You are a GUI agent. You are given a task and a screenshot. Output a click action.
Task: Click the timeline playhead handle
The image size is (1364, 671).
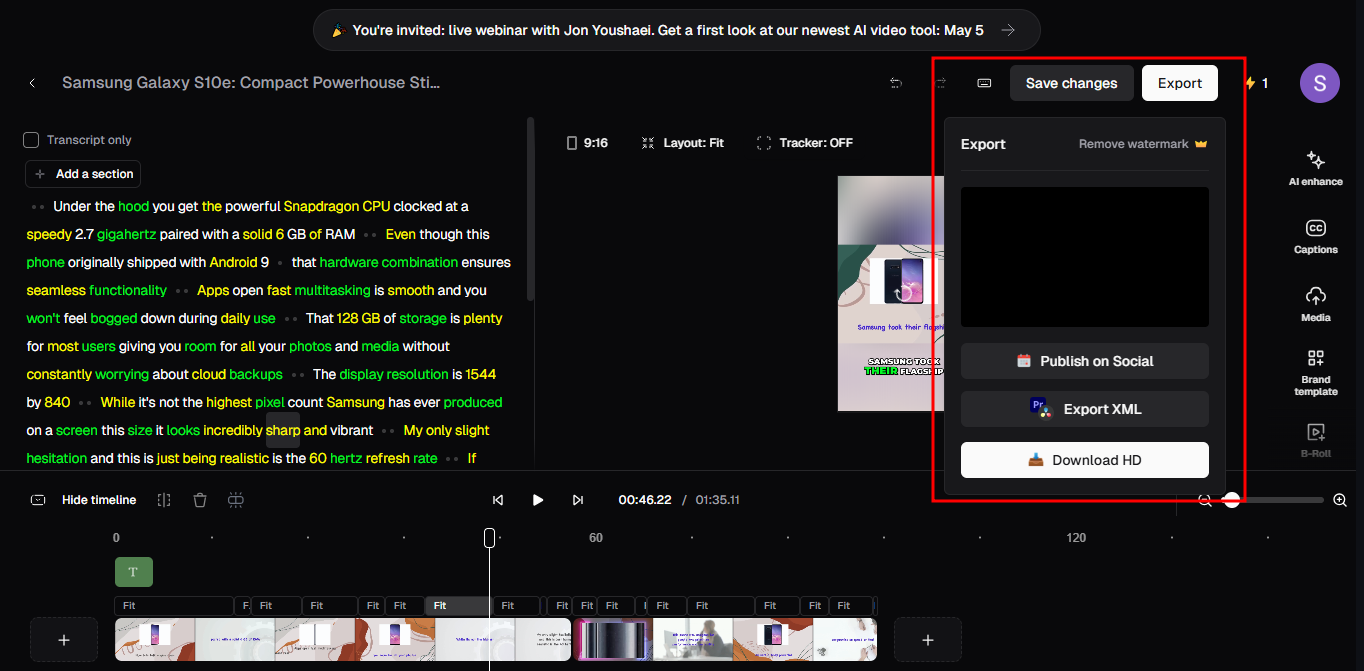click(489, 538)
